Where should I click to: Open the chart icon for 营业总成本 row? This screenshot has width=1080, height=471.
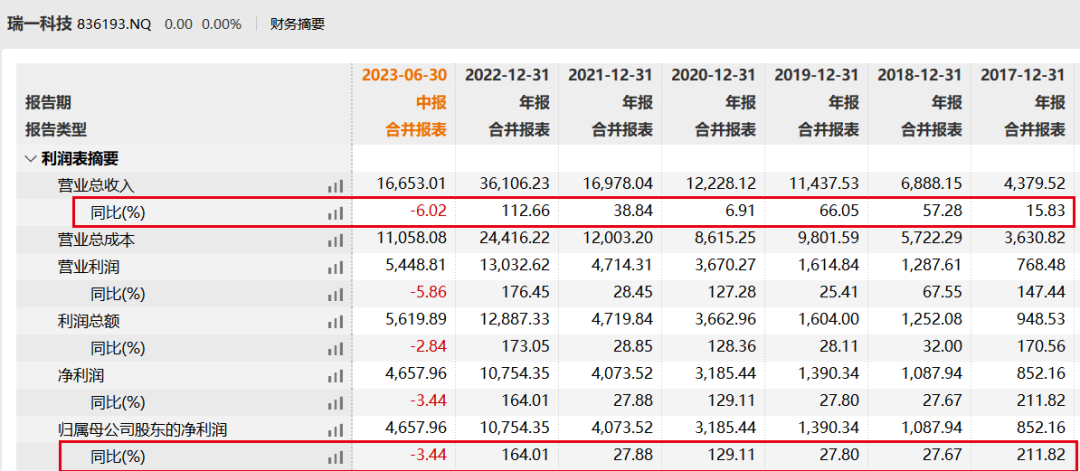(x=335, y=240)
